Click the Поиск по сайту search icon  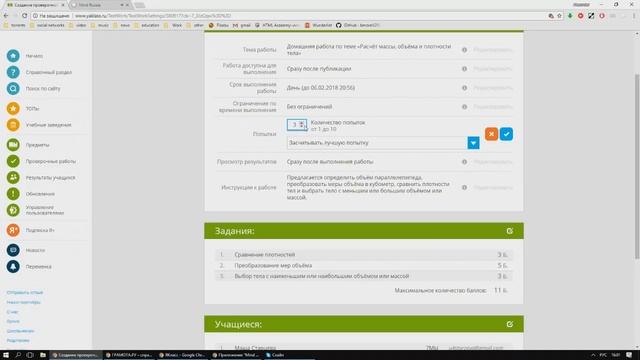tap(13, 89)
